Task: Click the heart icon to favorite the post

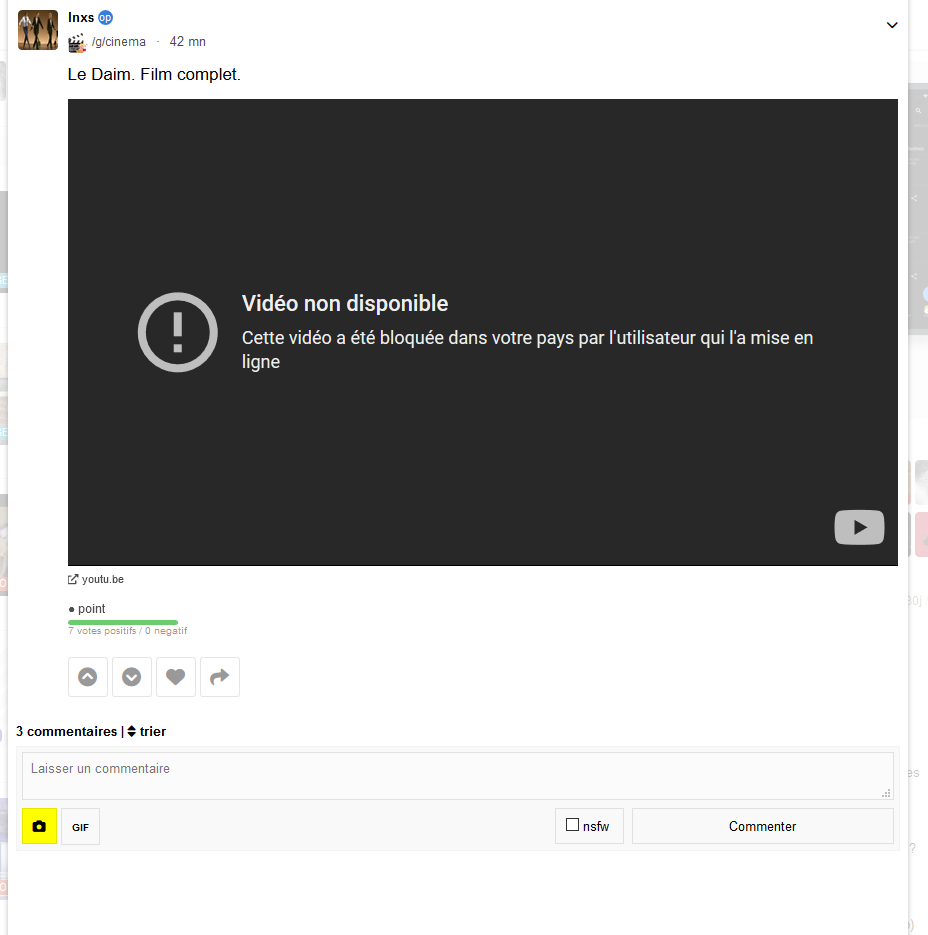Action: pyautogui.click(x=176, y=677)
